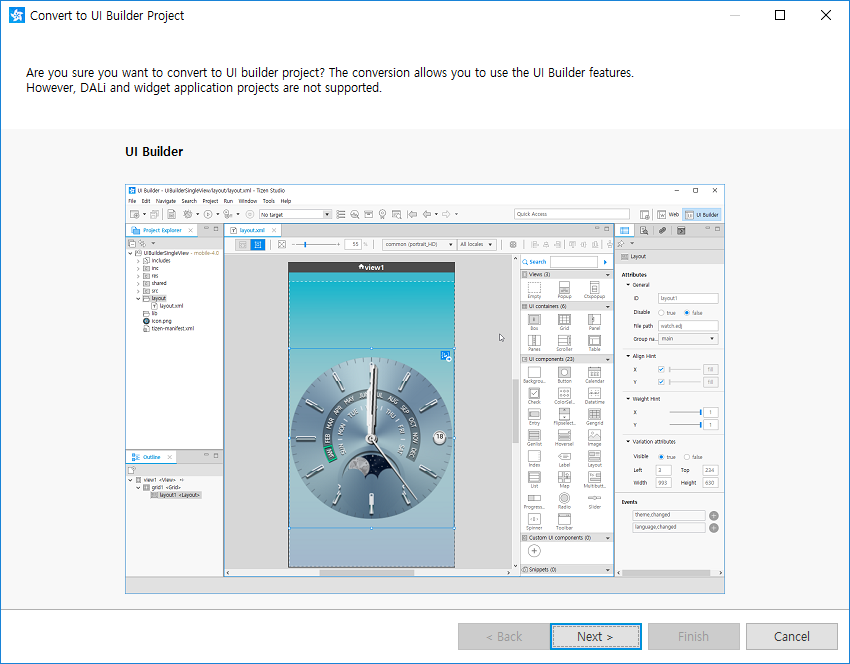Pick the Calendar component icon
The width and height of the screenshot is (850, 664).
point(594,373)
